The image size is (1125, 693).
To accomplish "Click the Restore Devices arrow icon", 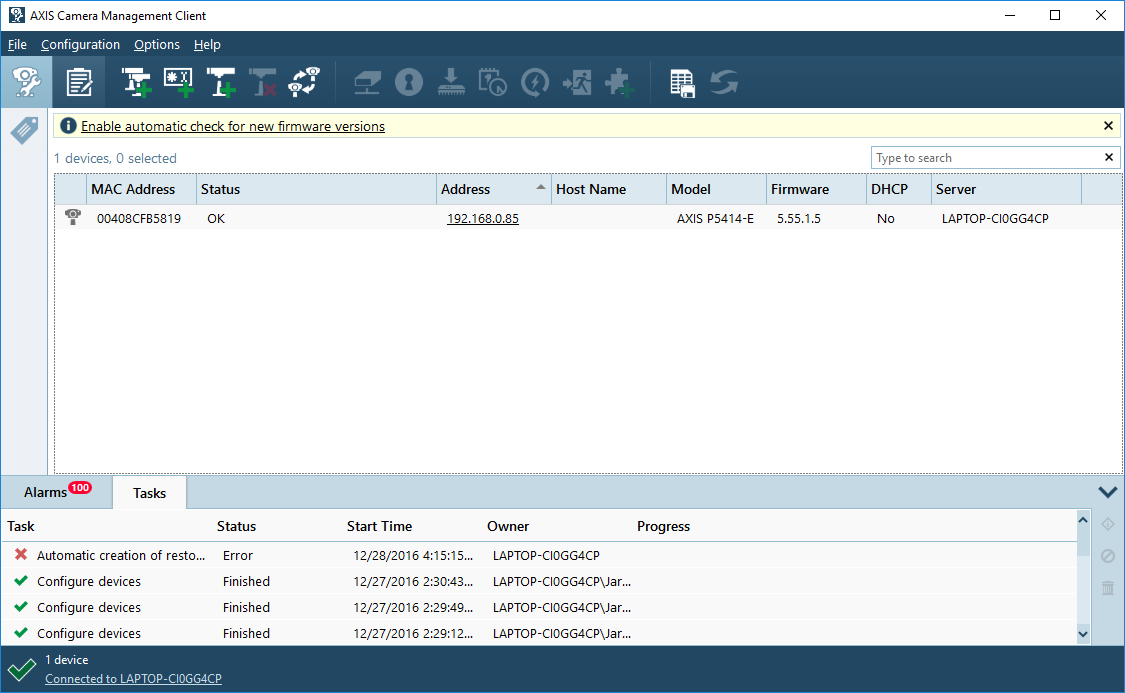I will (578, 82).
